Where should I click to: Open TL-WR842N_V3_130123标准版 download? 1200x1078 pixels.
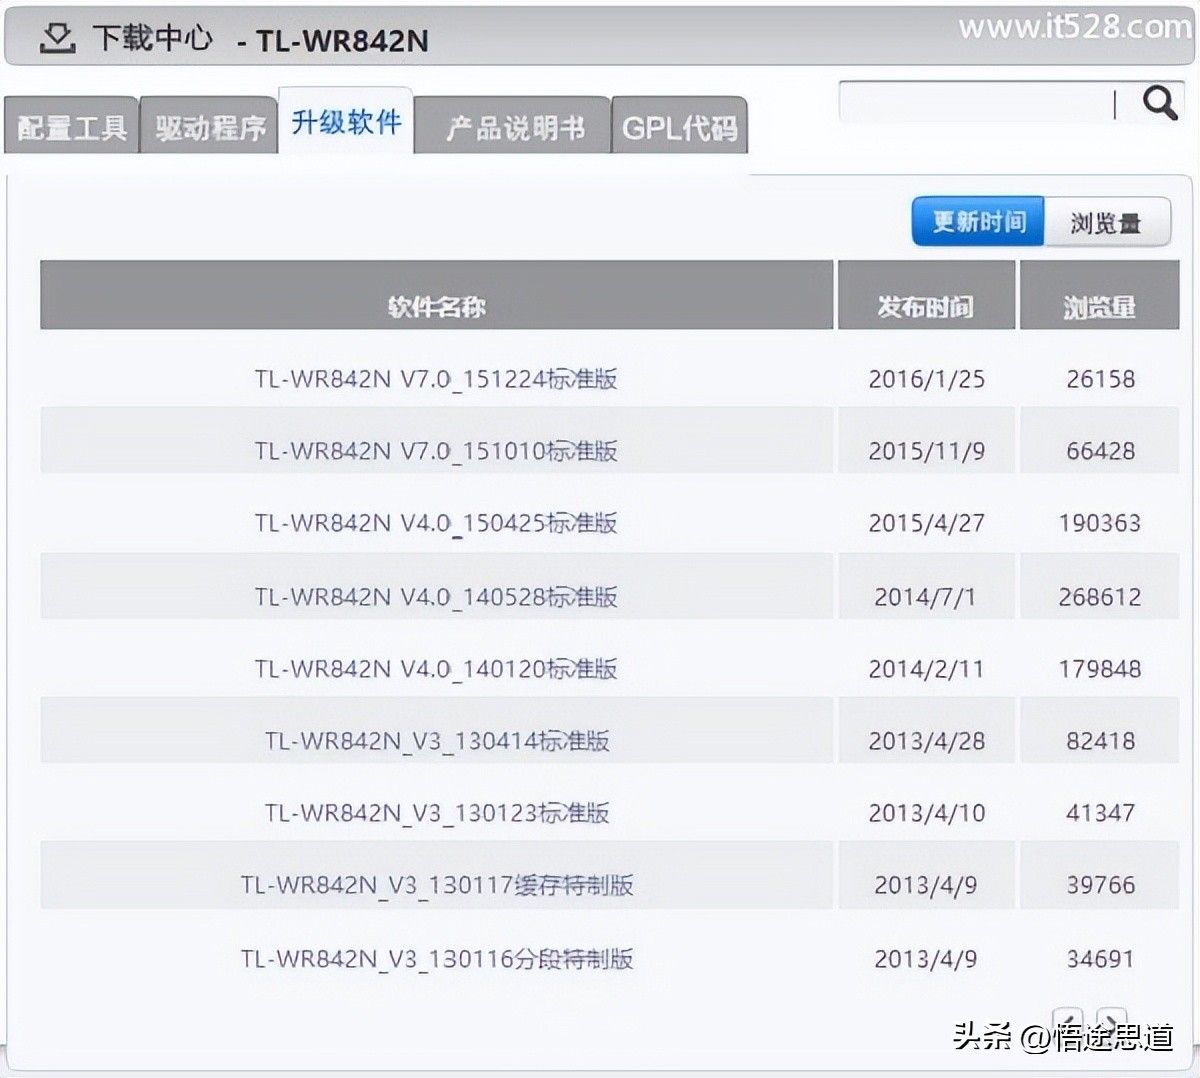click(x=437, y=813)
